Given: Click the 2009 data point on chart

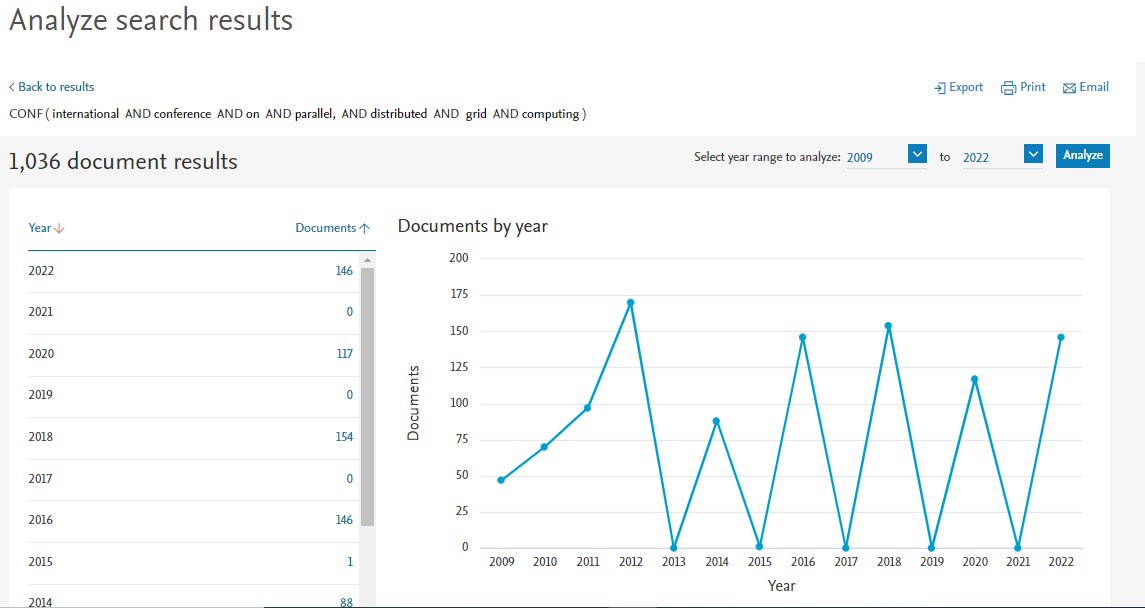Looking at the screenshot, I should [501, 480].
